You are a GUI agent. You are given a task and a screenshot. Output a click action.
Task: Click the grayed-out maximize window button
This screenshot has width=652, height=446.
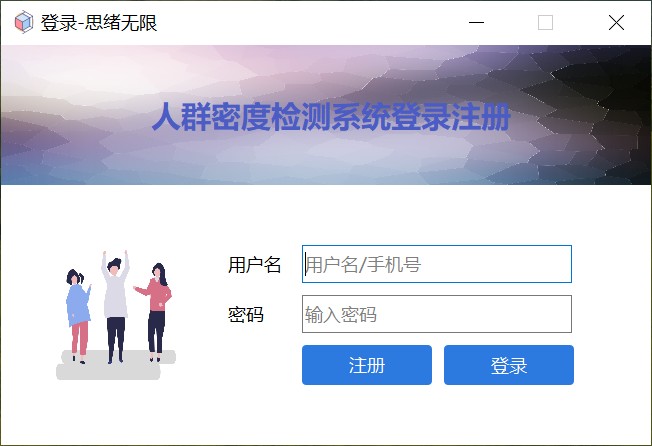(x=545, y=22)
